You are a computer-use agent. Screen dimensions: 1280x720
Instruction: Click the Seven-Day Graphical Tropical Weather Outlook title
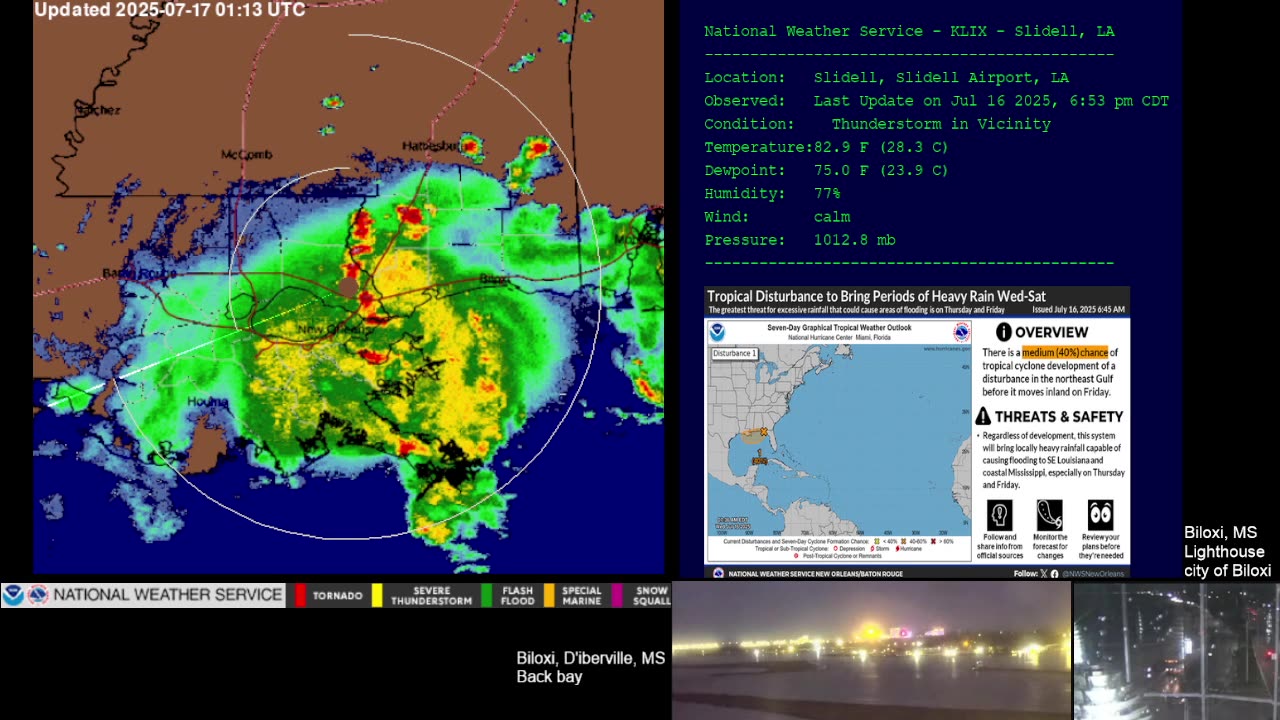pyautogui.click(x=839, y=327)
